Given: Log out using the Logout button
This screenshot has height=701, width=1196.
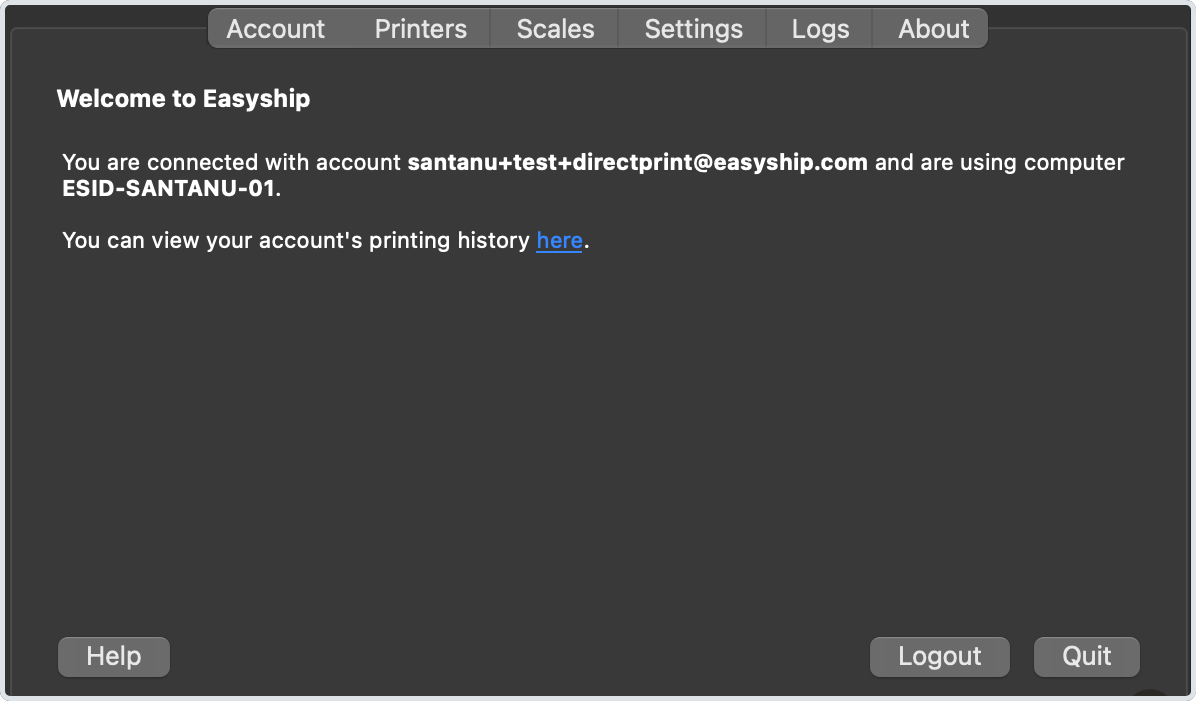Looking at the screenshot, I should [940, 657].
